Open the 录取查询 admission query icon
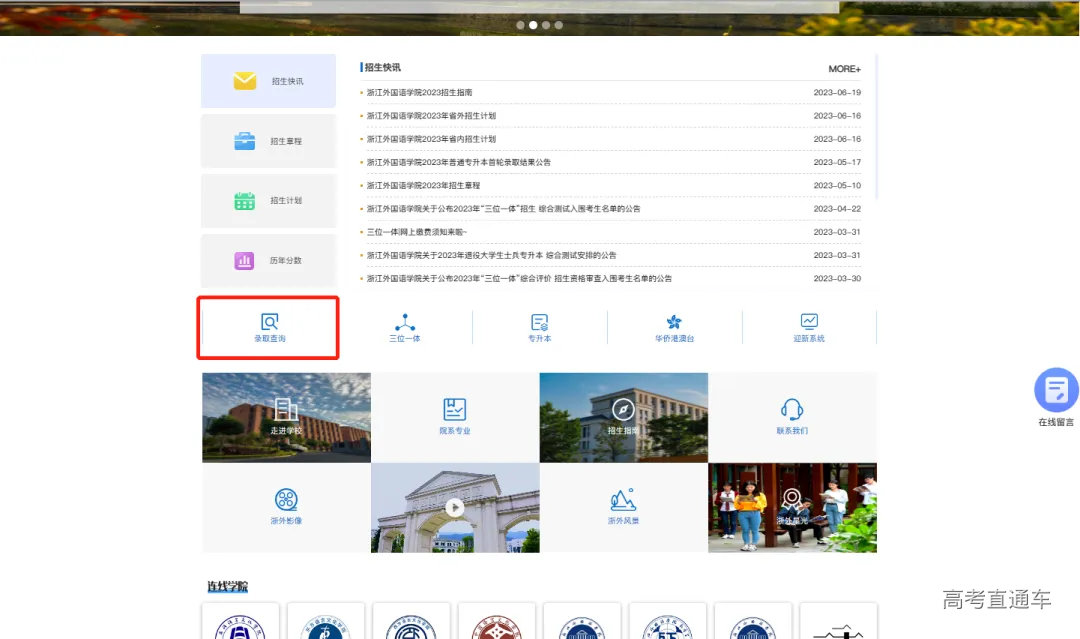This screenshot has height=639, width=1080. pos(268,328)
